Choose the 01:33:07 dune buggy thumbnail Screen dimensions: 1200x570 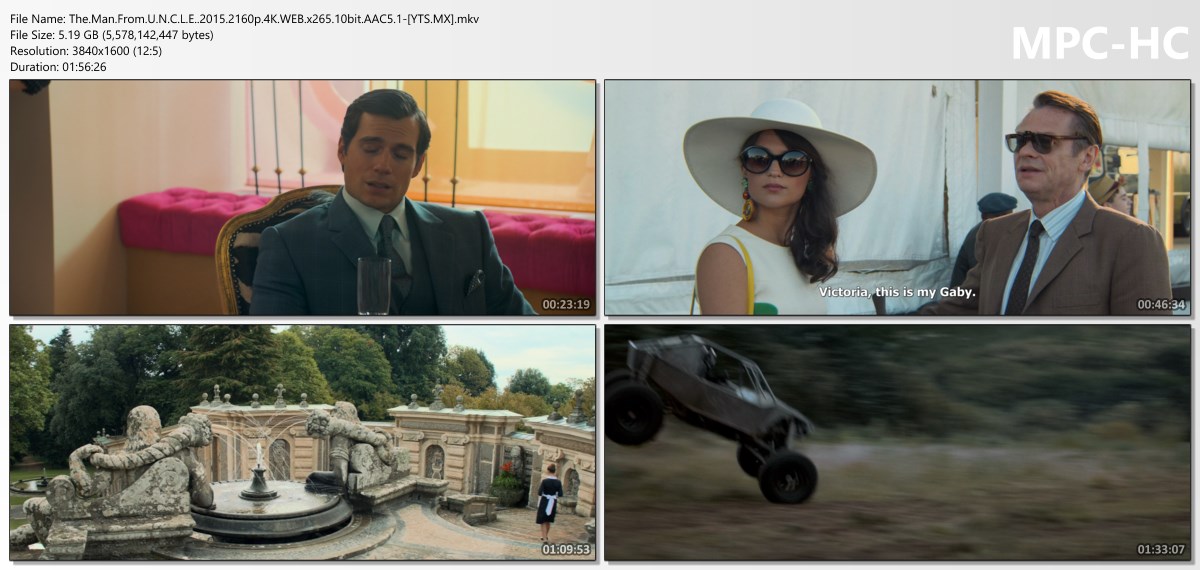(x=897, y=442)
